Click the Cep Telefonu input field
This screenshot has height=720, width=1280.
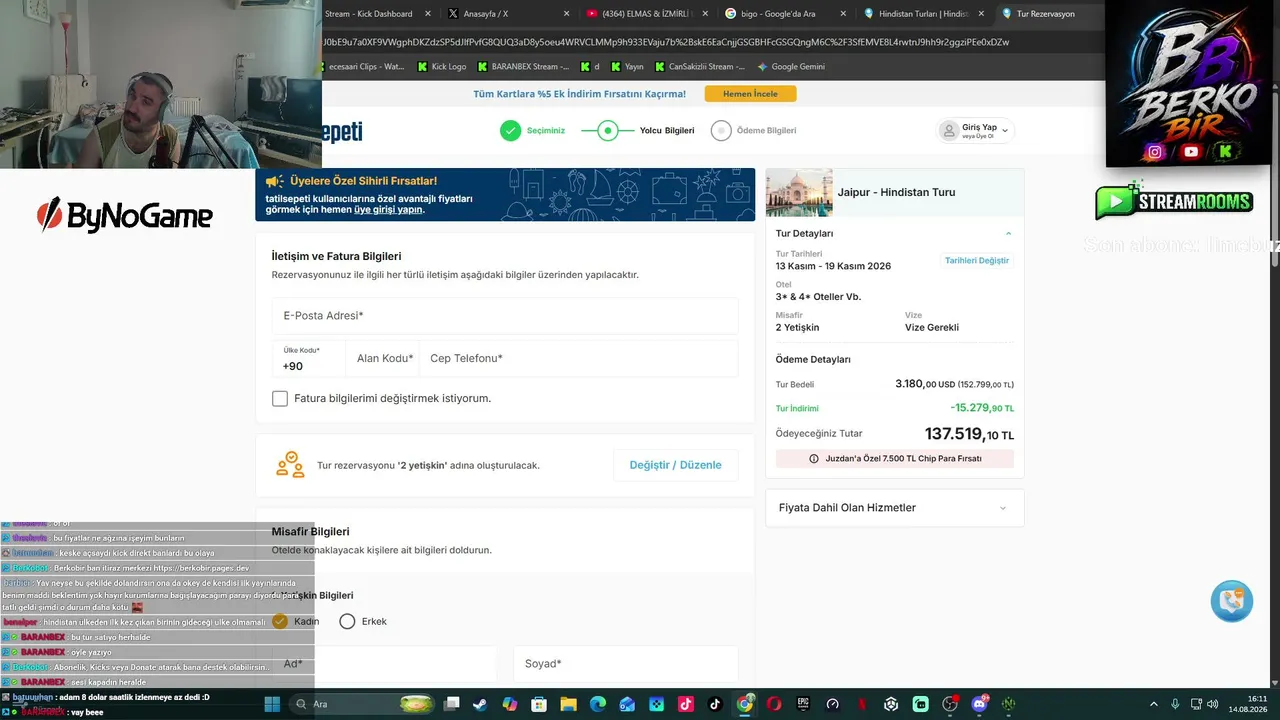579,359
